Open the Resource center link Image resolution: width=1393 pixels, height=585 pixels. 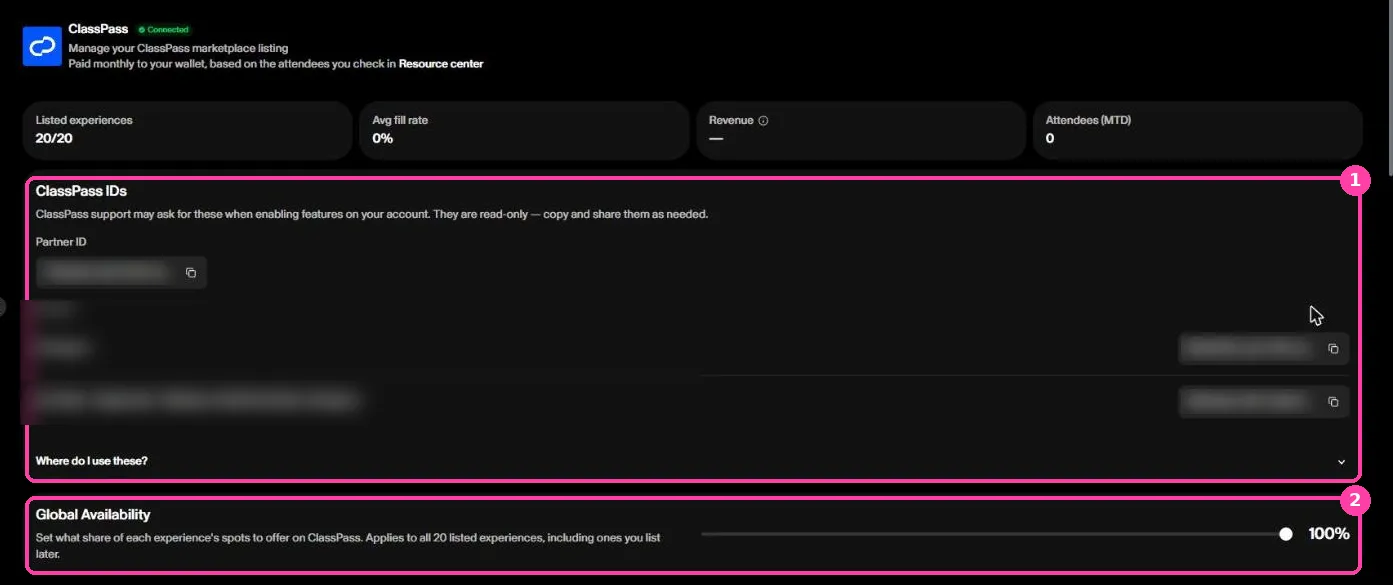[441, 64]
